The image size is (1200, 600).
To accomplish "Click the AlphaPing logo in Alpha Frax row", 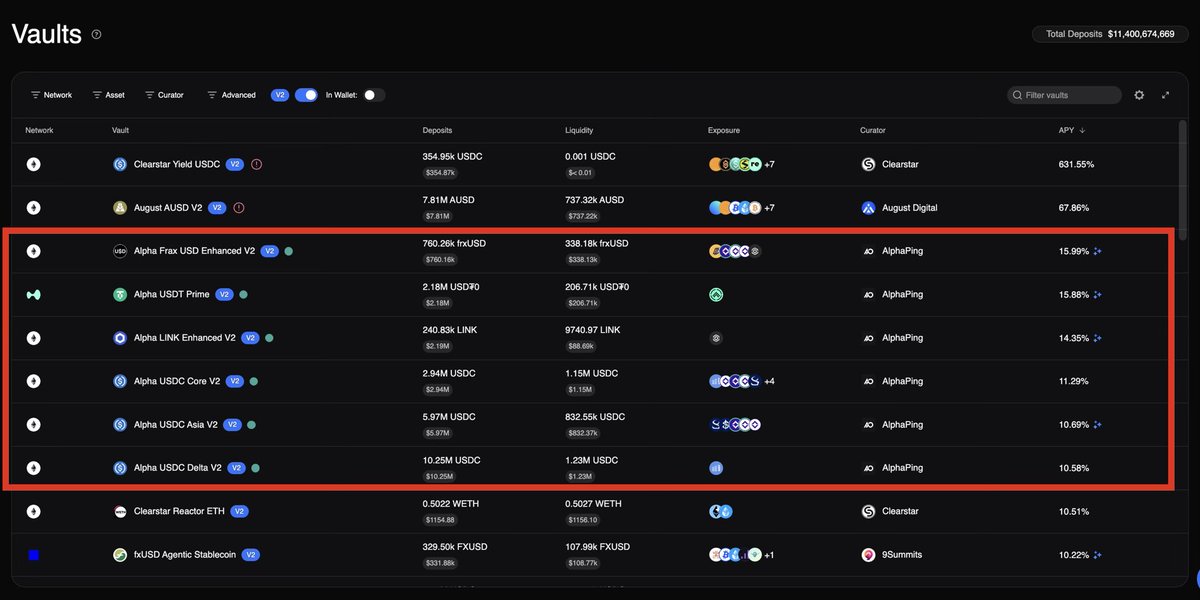I will pos(868,251).
